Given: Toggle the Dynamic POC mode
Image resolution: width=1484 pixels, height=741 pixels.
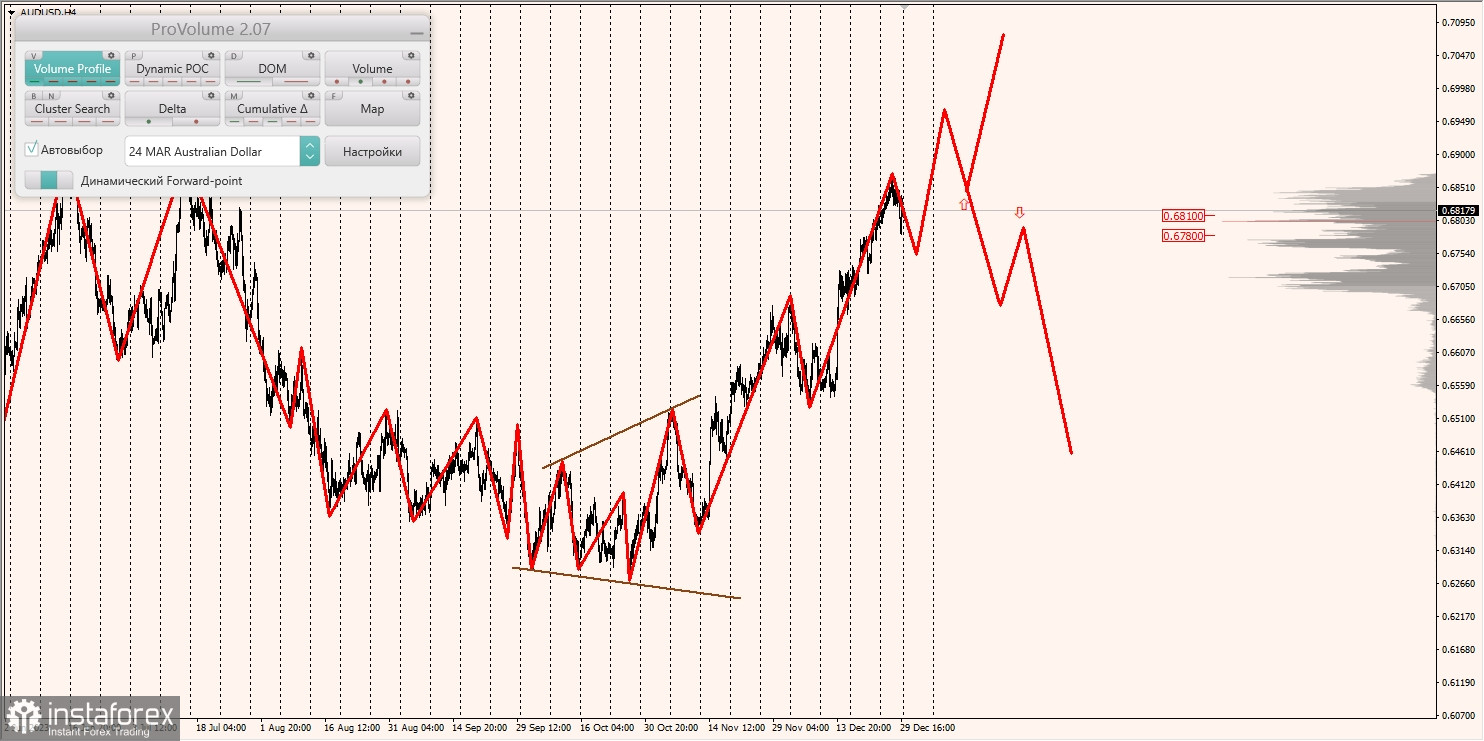Looking at the screenshot, I should coord(172,69).
